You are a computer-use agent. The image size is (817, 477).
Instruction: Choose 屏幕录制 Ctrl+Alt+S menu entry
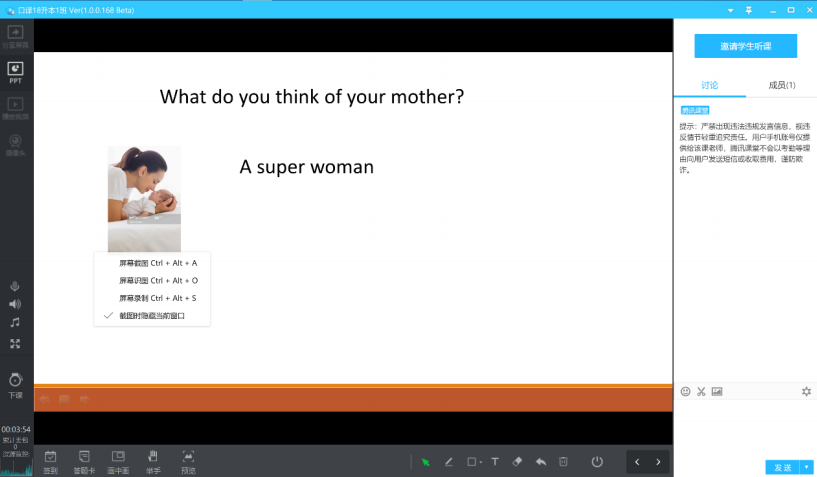[158, 298]
